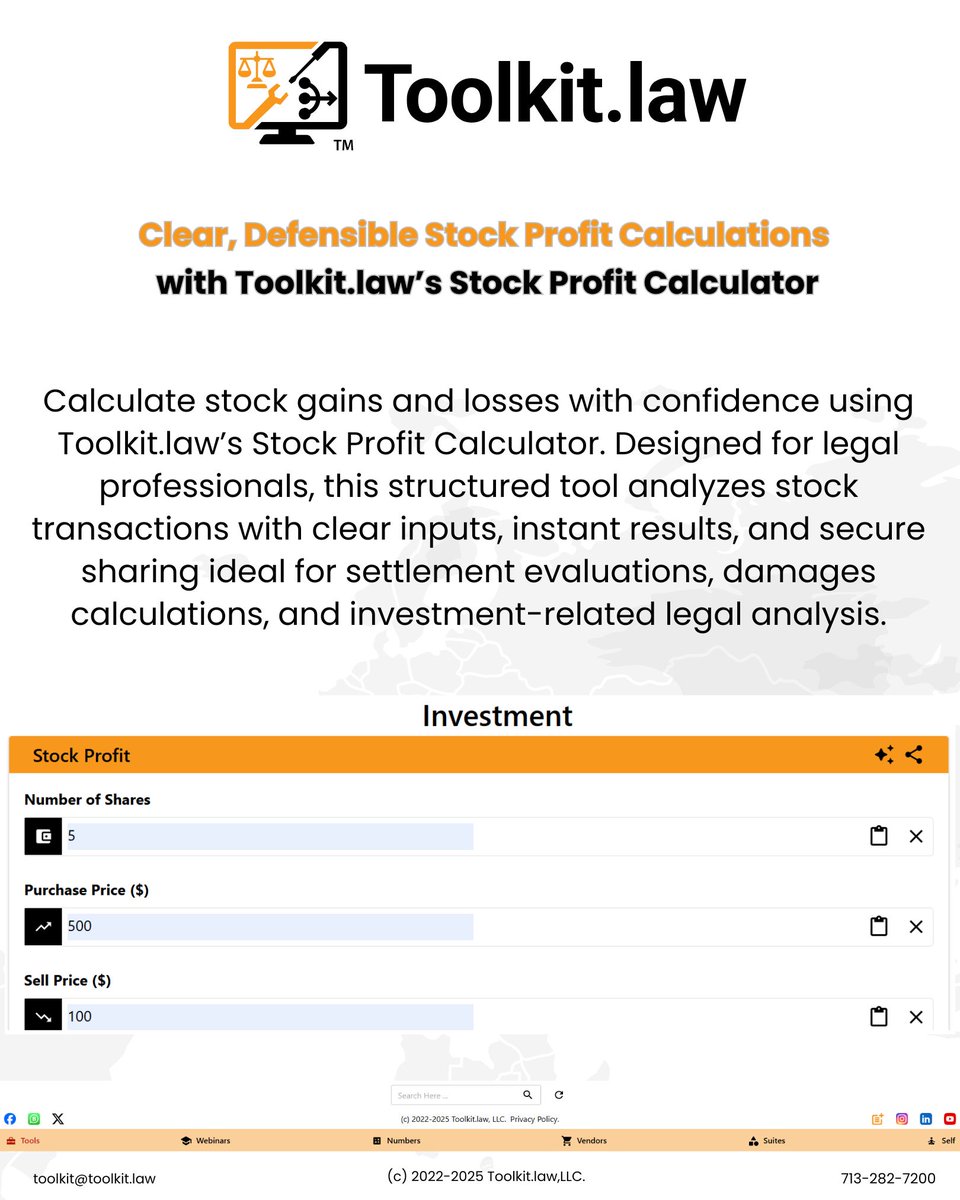The width and height of the screenshot is (960, 1200).
Task: Focus the Sell Price input field
Action: [268, 1017]
